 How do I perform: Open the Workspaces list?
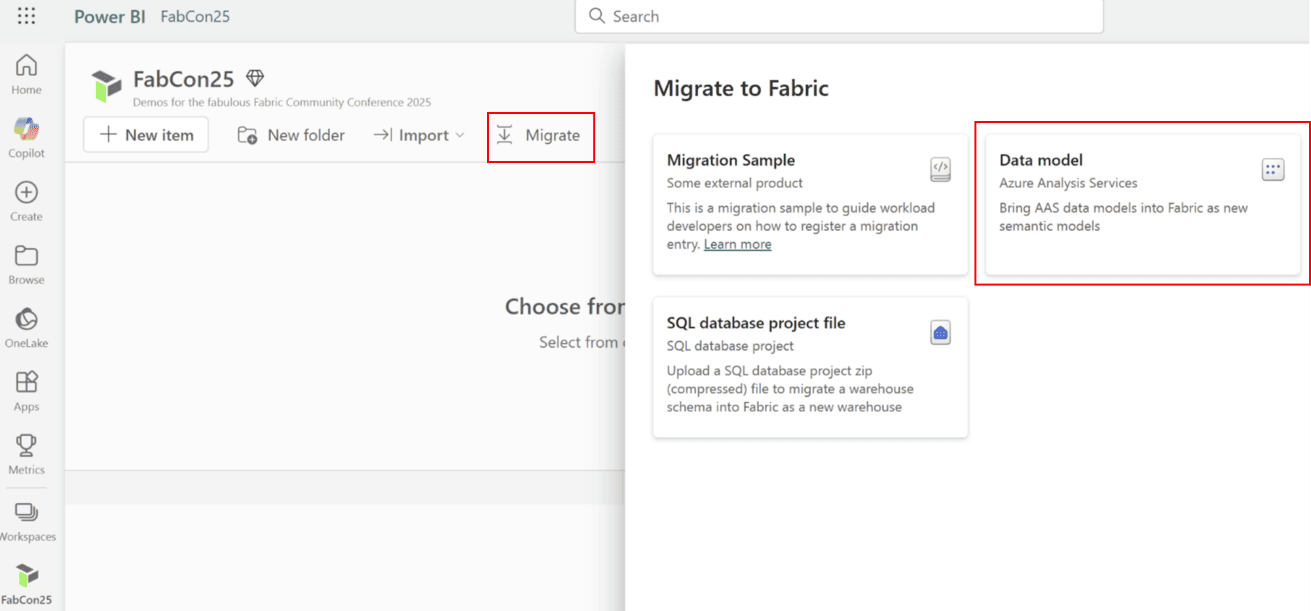27,520
